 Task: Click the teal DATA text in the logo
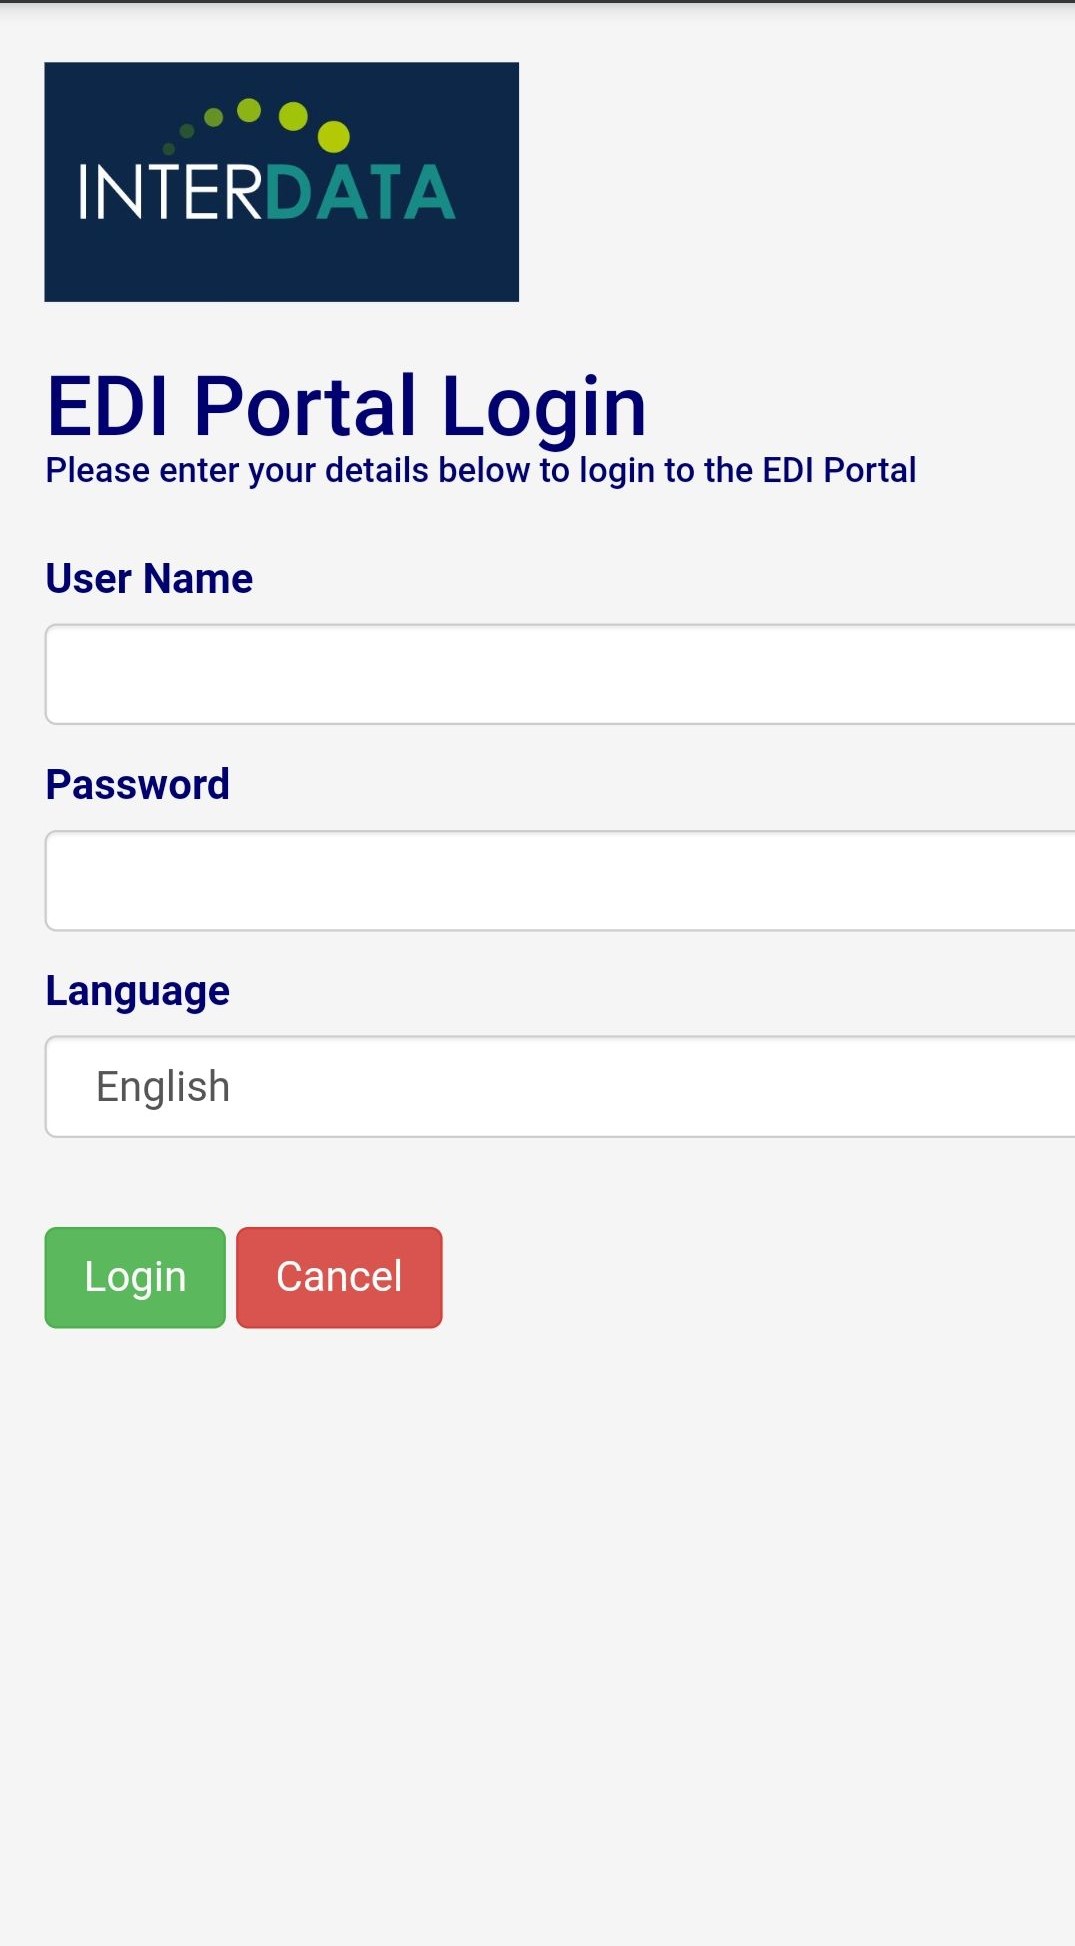click(360, 193)
